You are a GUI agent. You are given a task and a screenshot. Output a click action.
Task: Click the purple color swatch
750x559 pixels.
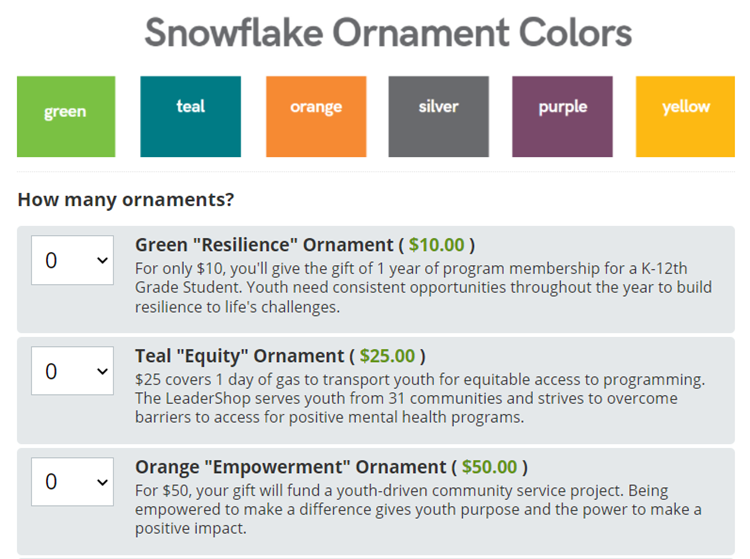[x=562, y=117]
